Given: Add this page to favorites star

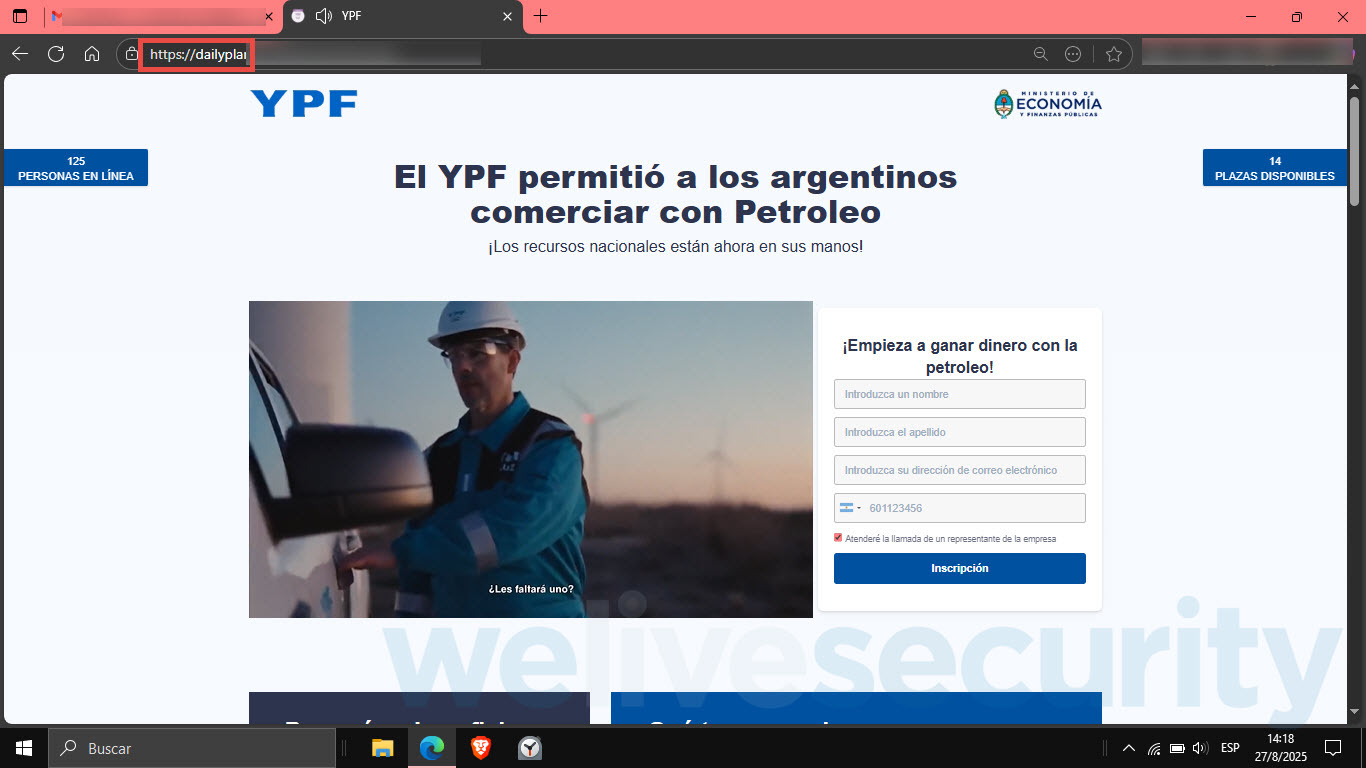Looking at the screenshot, I should point(1114,54).
